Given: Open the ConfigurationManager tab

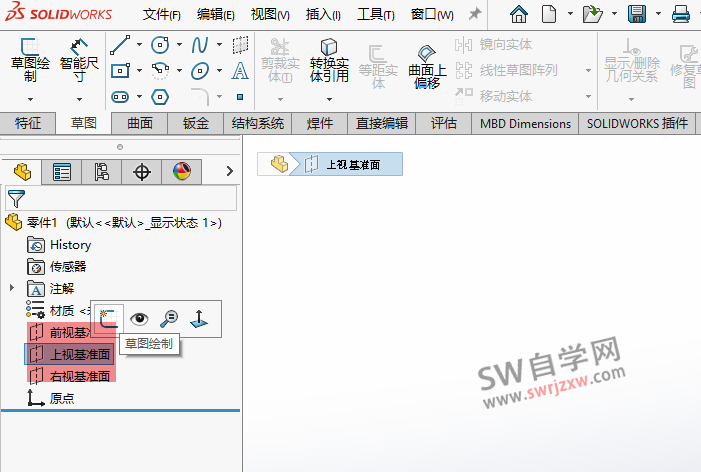Looking at the screenshot, I should pyautogui.click(x=101, y=172).
